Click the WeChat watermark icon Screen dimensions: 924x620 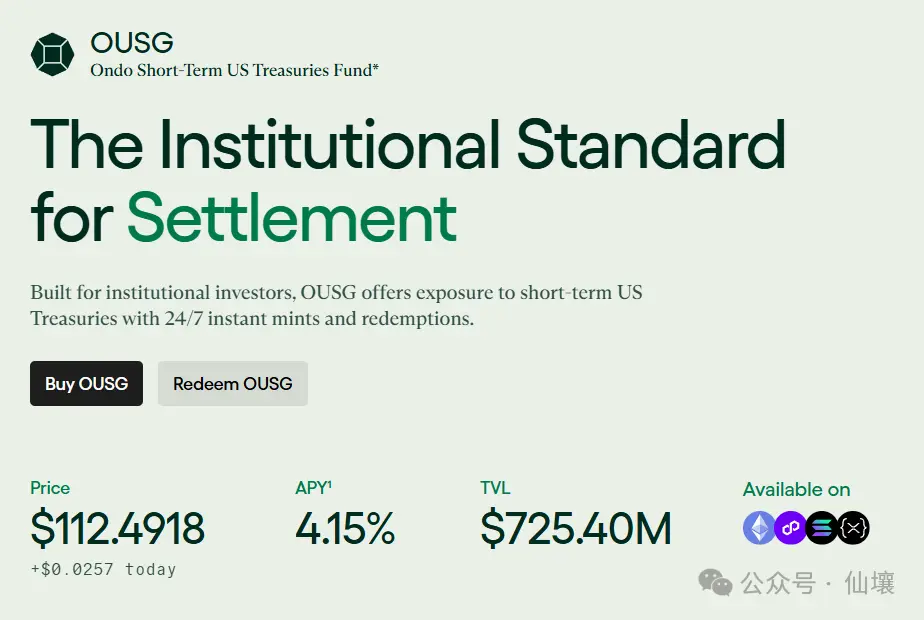(x=716, y=582)
